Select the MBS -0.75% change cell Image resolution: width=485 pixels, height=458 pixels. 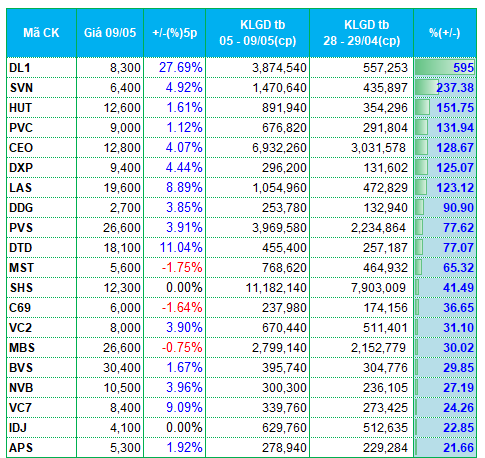tap(175, 348)
